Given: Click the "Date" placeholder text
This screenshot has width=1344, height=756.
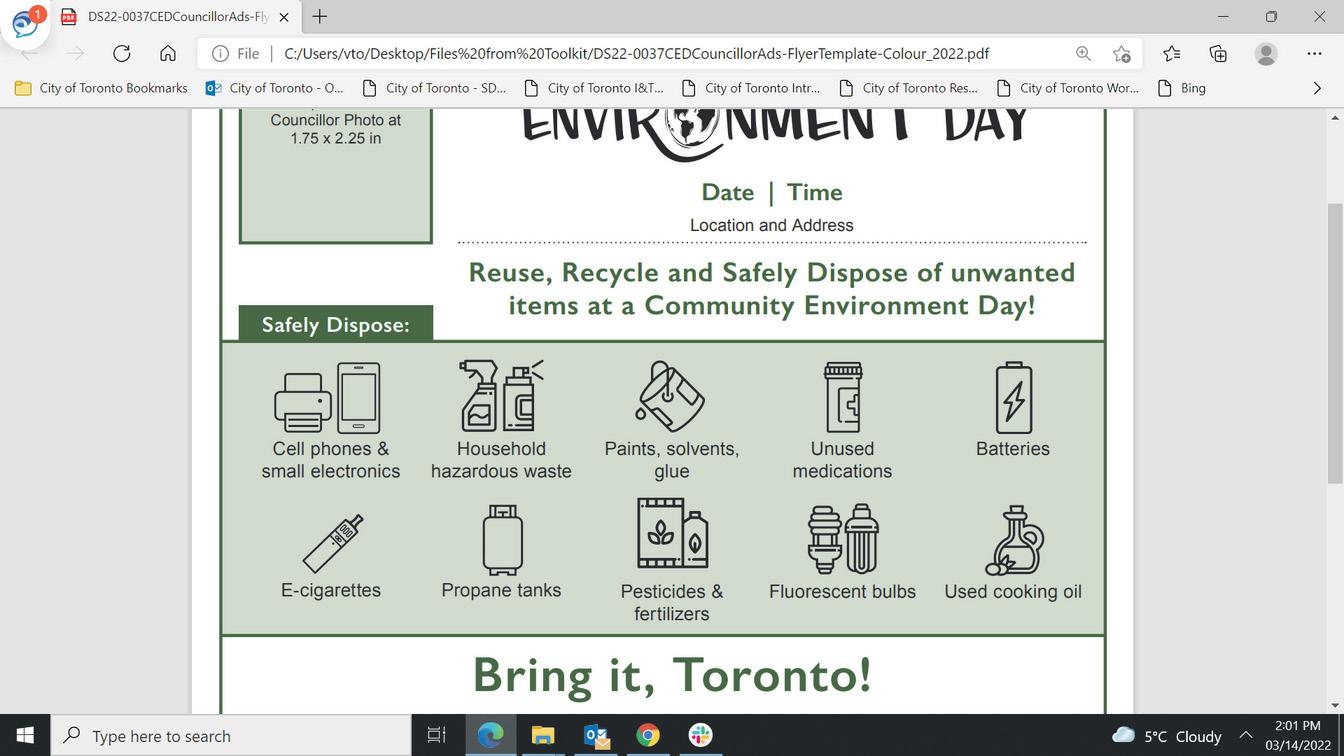Looking at the screenshot, I should (727, 192).
